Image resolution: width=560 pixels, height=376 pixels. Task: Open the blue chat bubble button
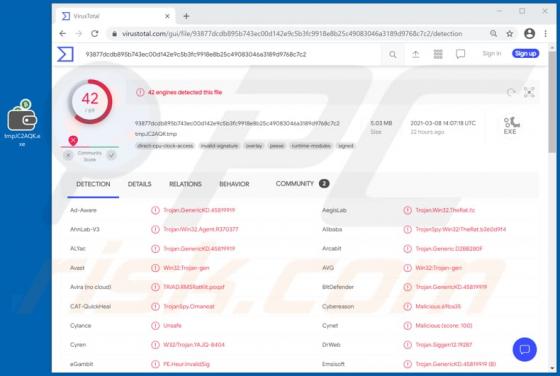524,349
